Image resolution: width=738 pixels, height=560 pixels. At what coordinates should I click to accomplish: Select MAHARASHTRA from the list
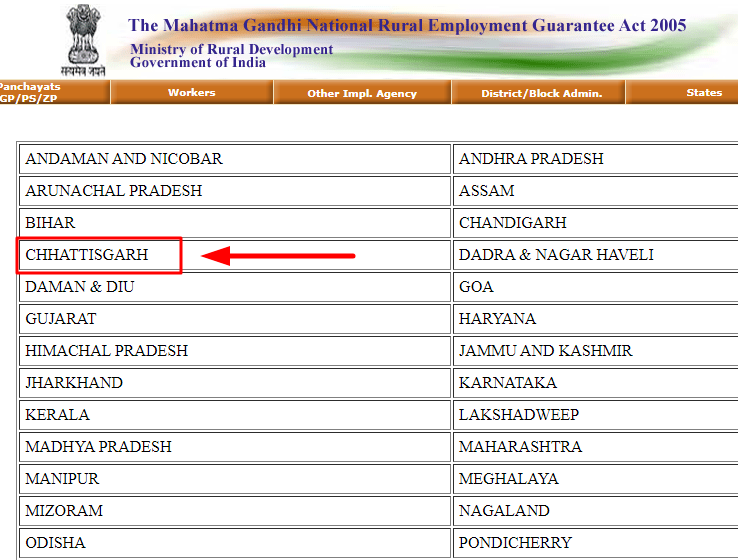(x=520, y=447)
